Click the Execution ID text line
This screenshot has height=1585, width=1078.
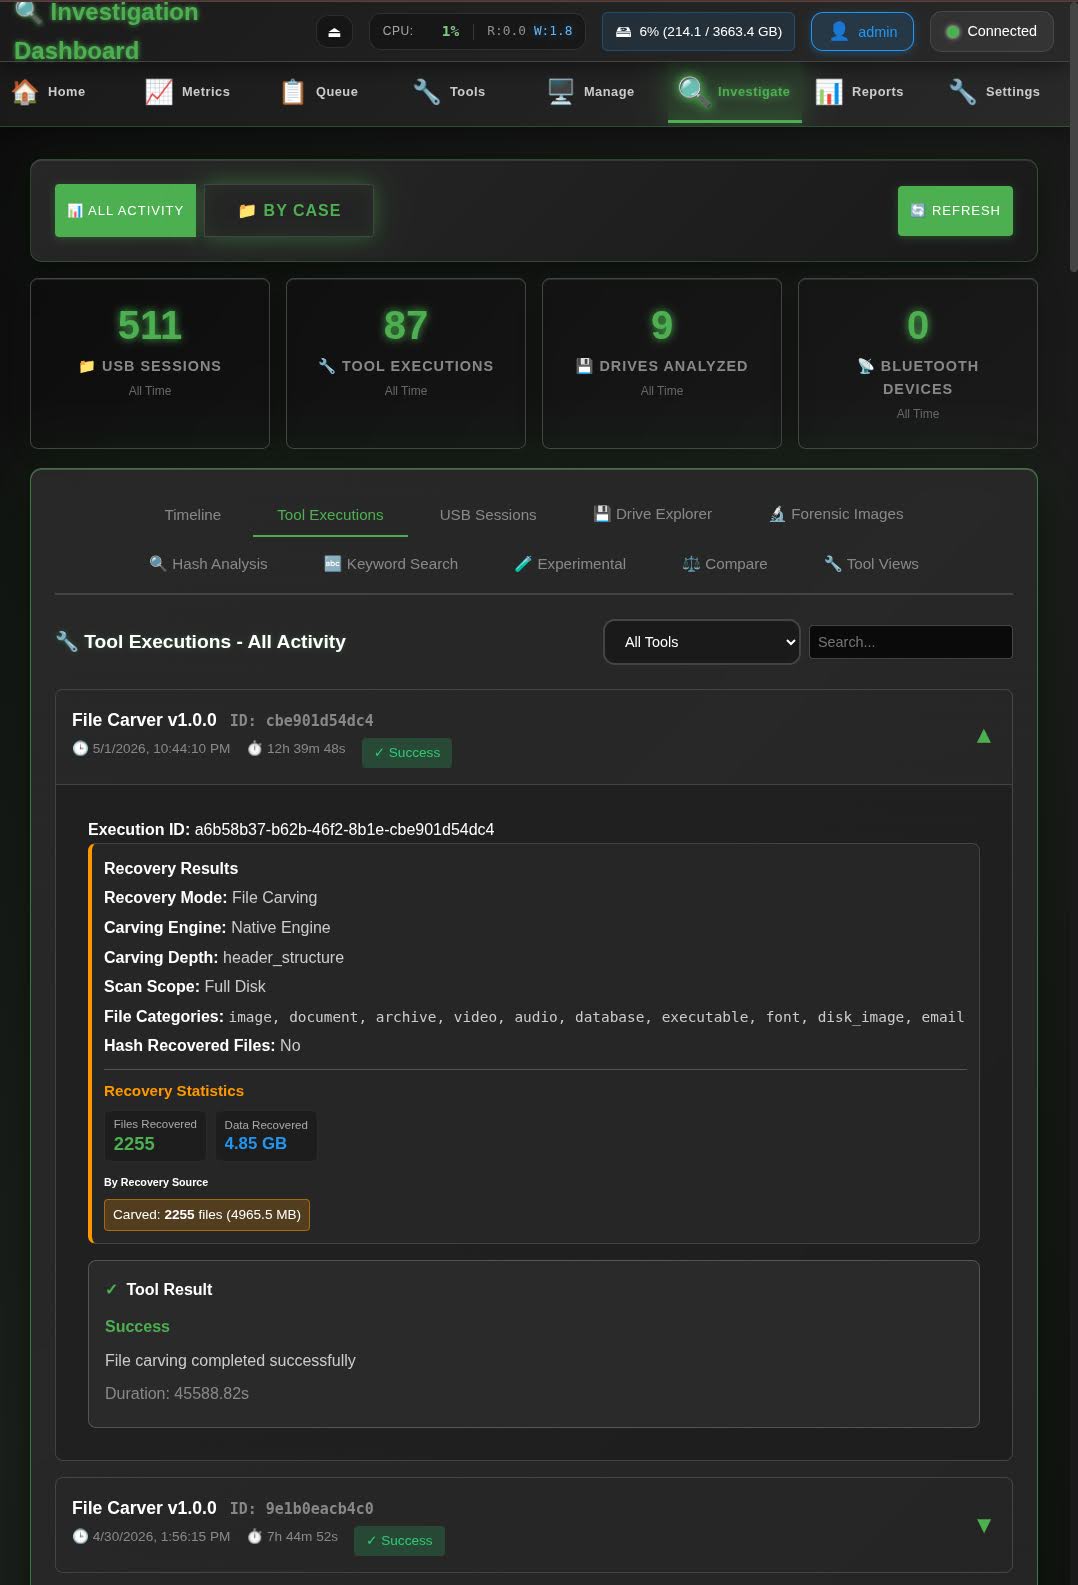(x=291, y=829)
